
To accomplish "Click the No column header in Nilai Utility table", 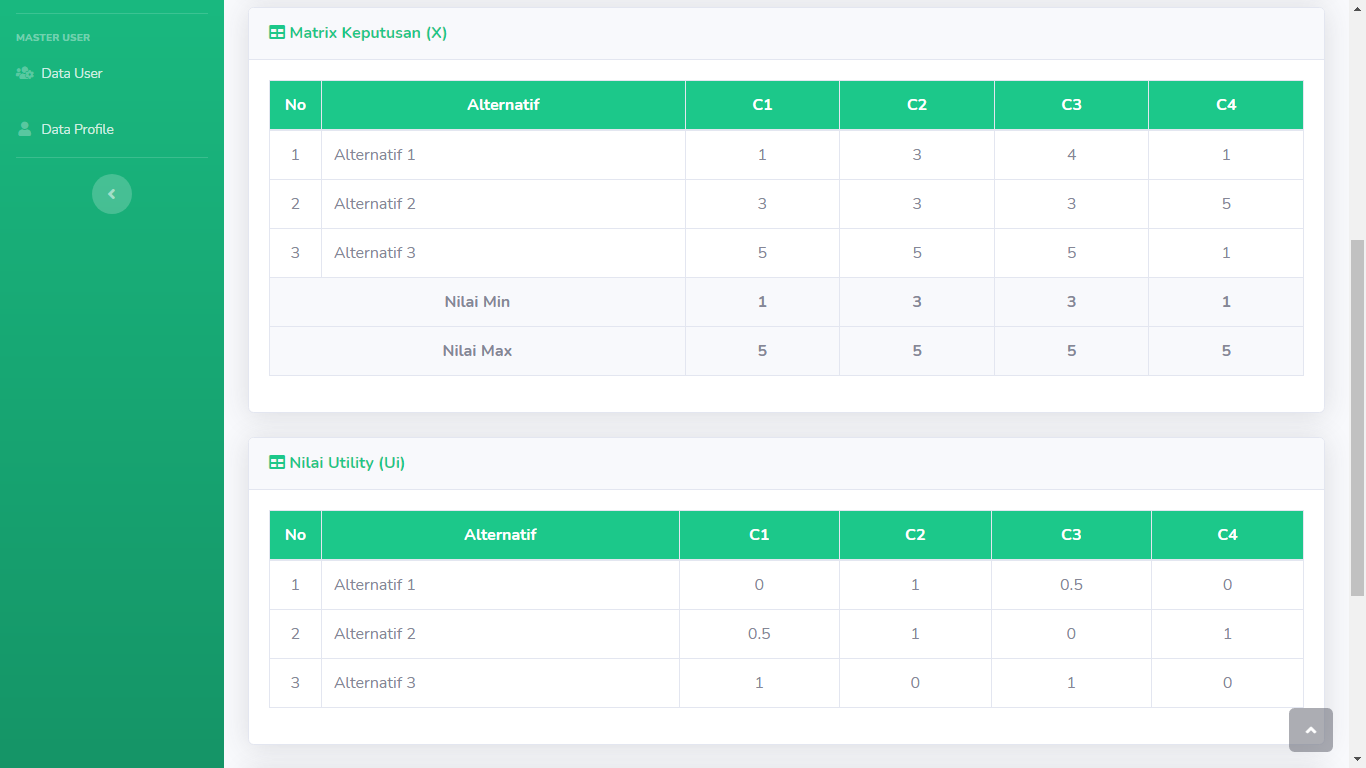I will point(295,535).
